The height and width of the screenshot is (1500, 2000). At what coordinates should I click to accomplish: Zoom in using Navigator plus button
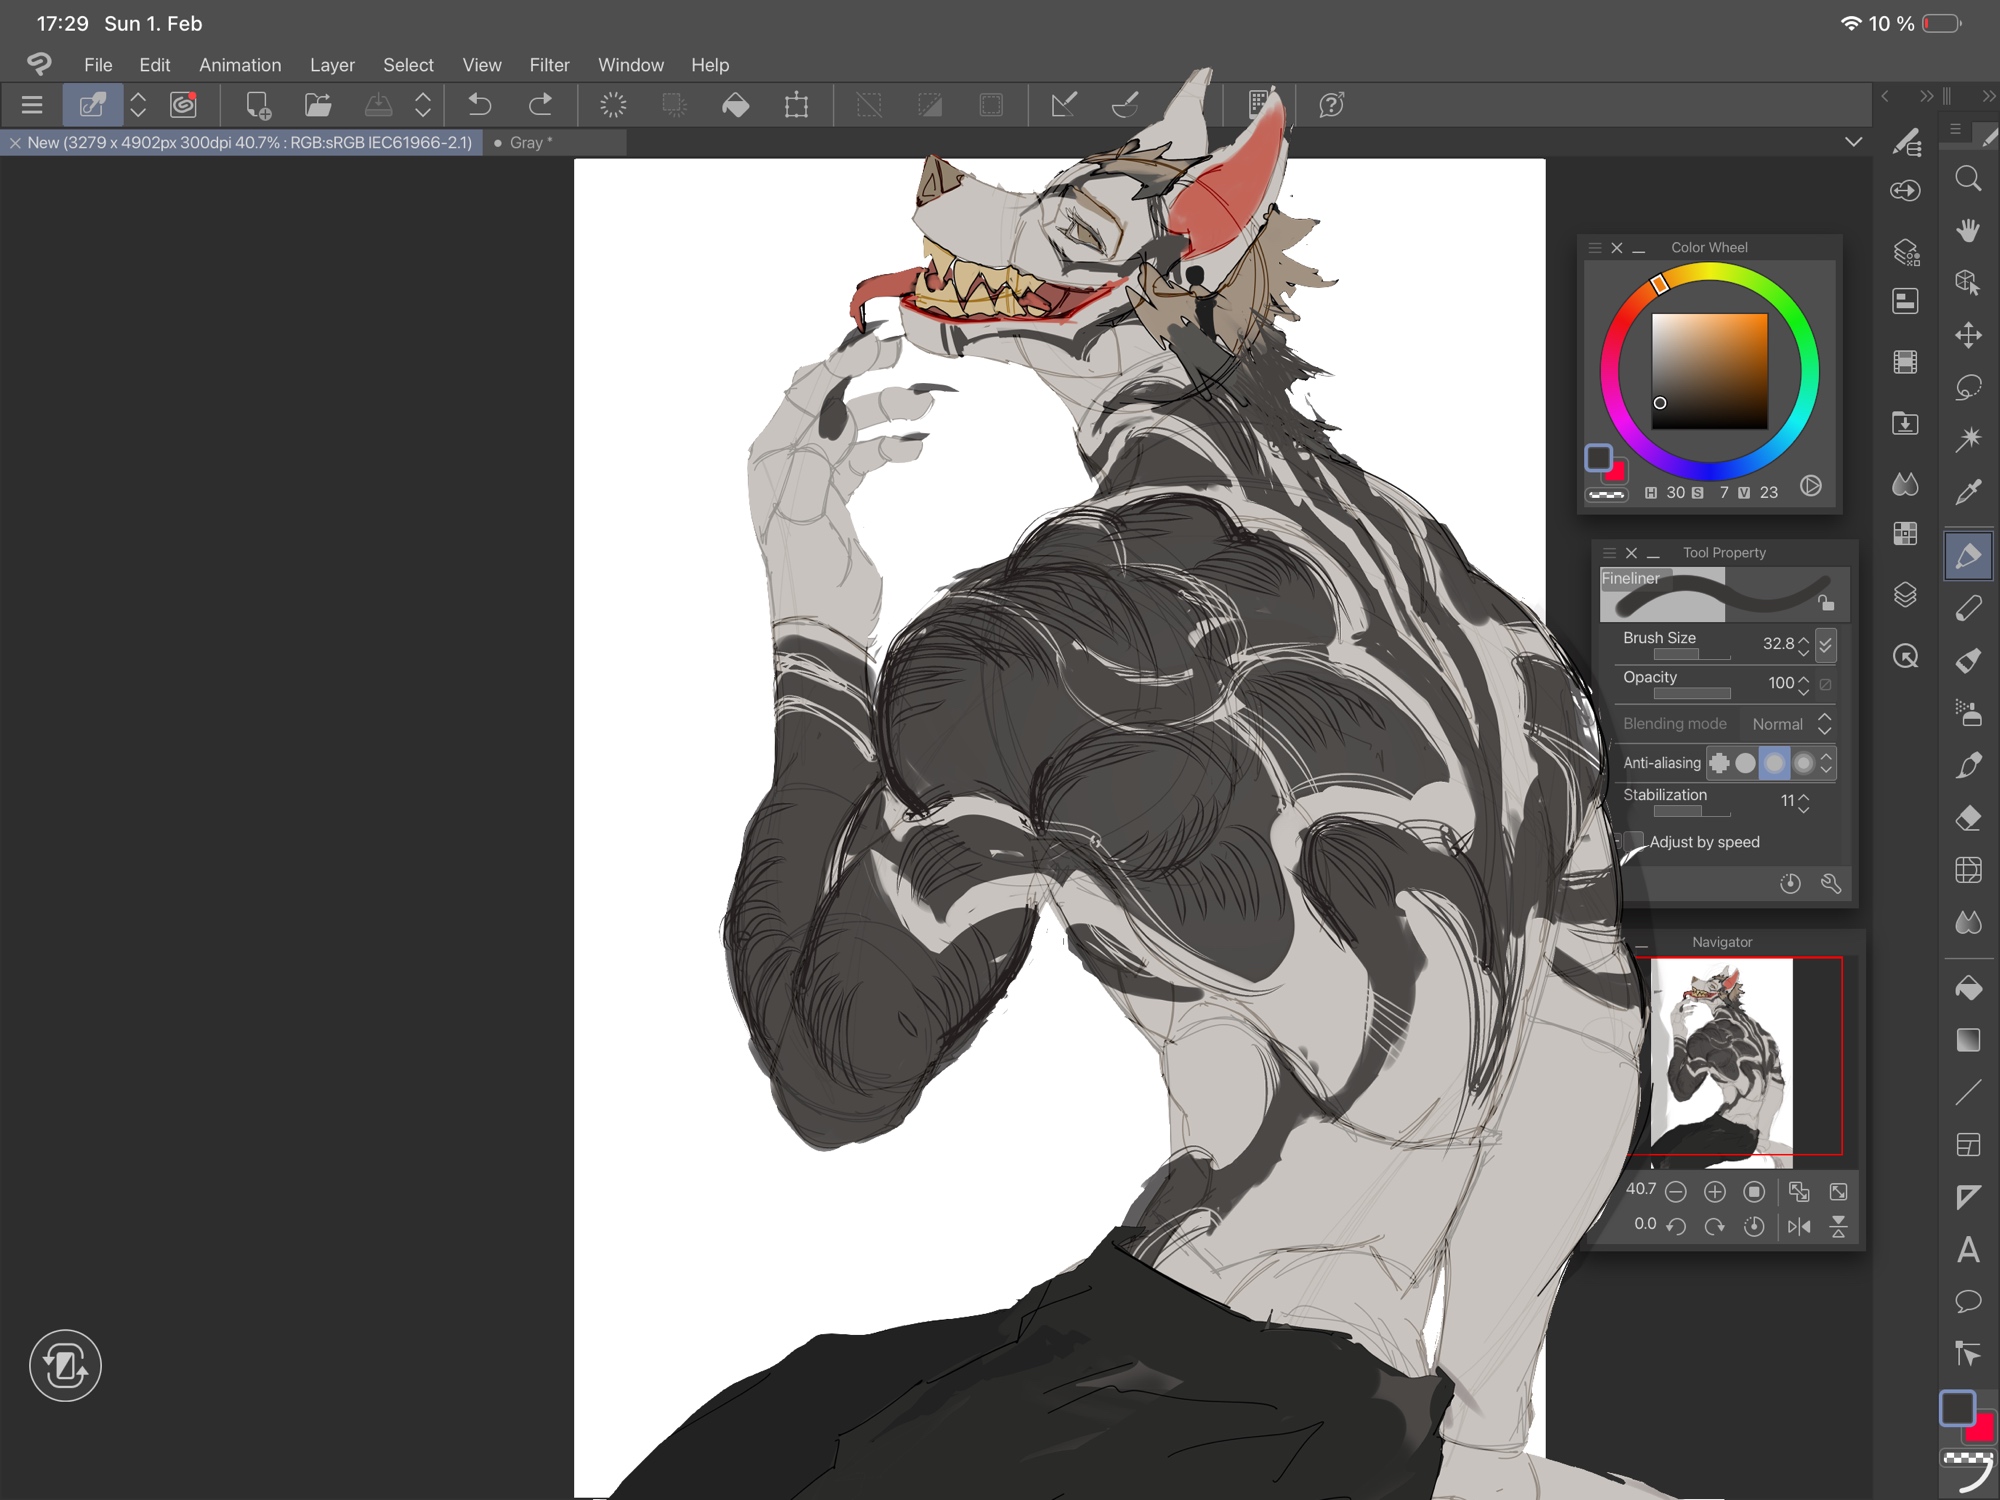click(1715, 1191)
